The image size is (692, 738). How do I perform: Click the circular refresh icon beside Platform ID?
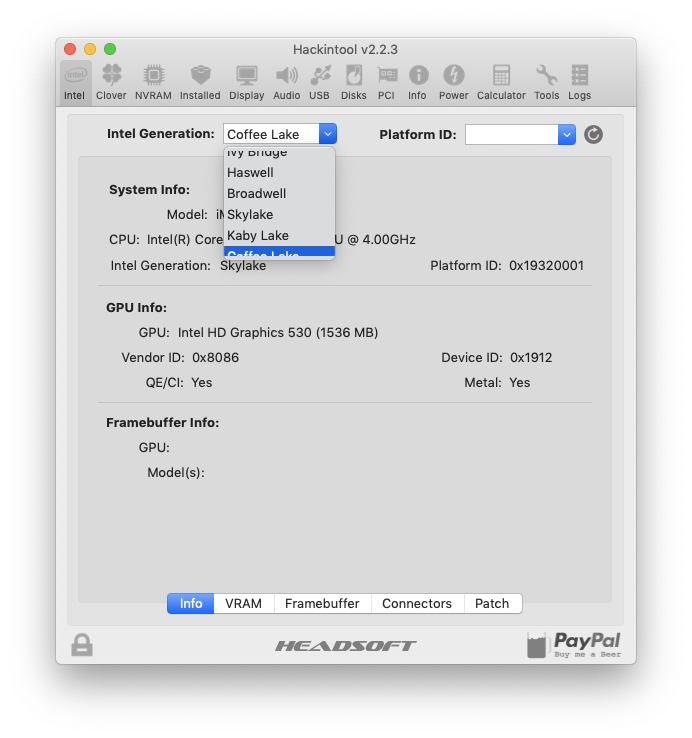(593, 135)
